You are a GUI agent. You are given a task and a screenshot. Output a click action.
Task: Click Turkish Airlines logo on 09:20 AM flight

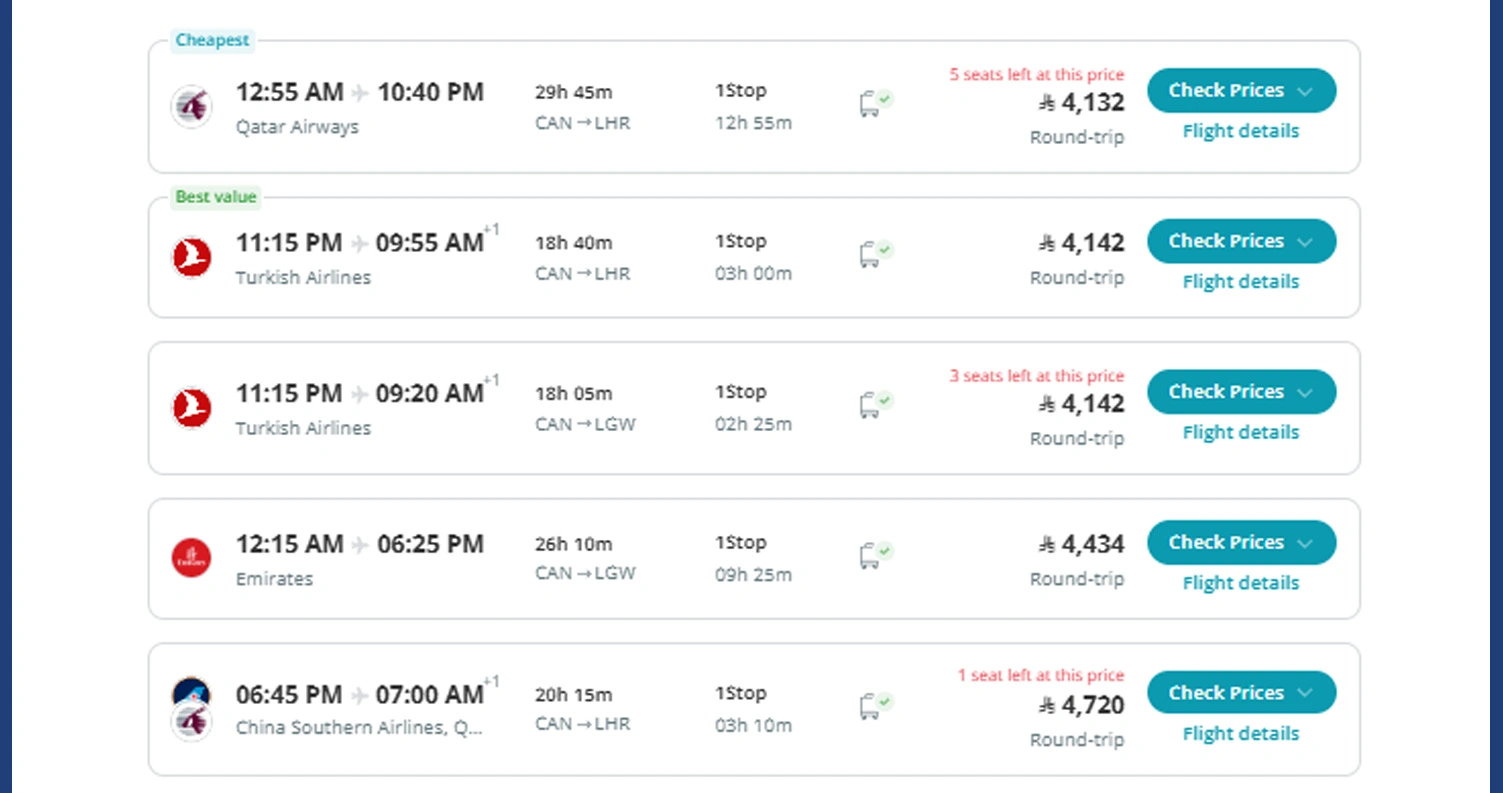pos(191,408)
